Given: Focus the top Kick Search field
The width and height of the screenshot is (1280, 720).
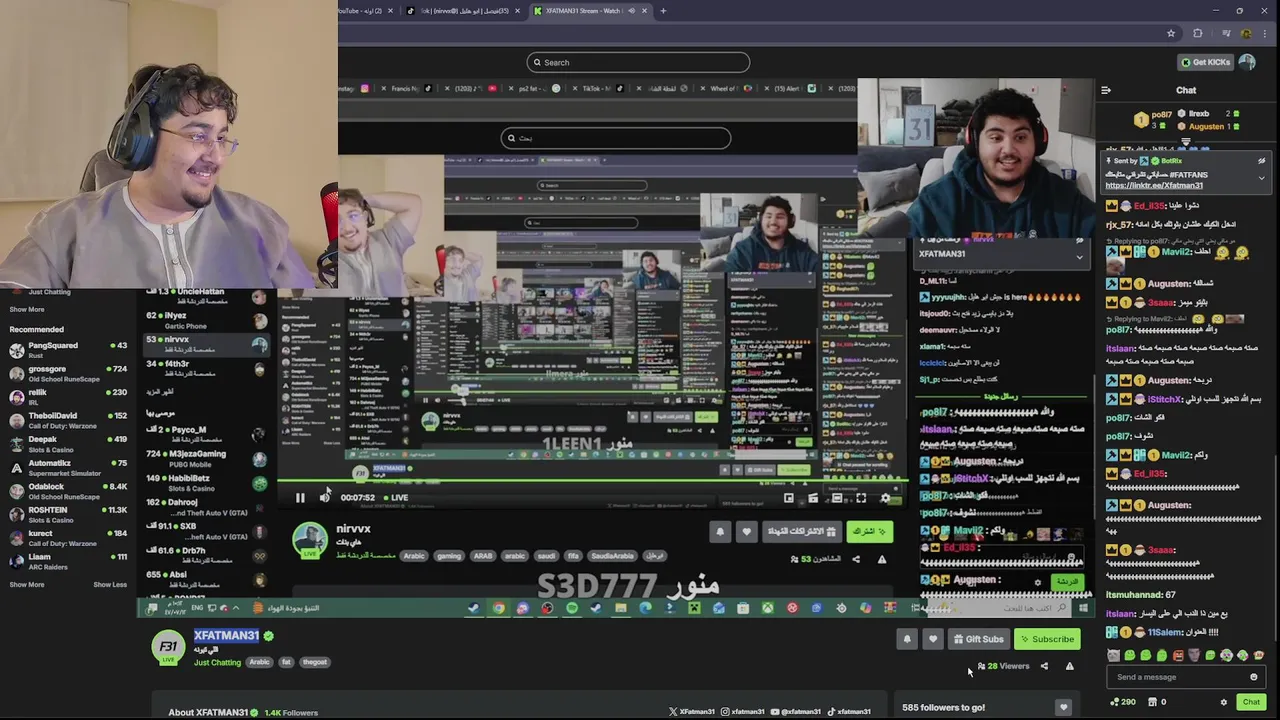Looking at the screenshot, I should 638,62.
